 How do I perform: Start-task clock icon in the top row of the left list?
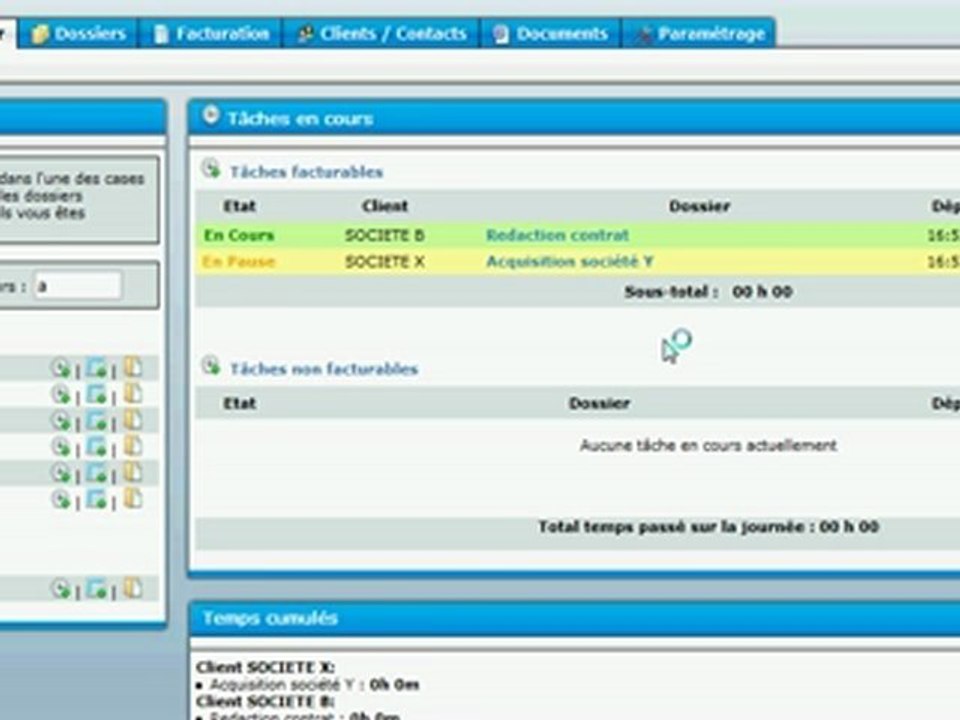point(61,367)
